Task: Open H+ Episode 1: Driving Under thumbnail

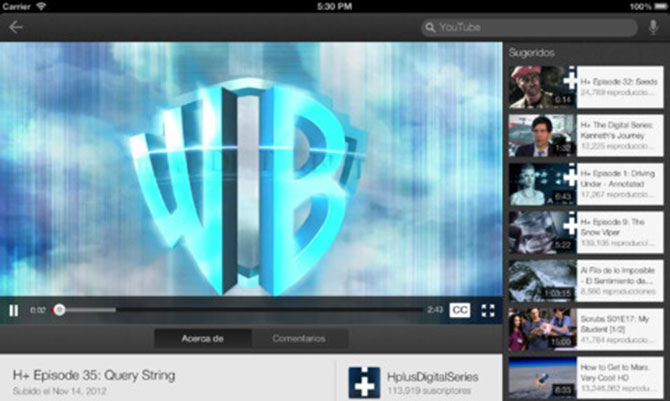Action: click(542, 184)
